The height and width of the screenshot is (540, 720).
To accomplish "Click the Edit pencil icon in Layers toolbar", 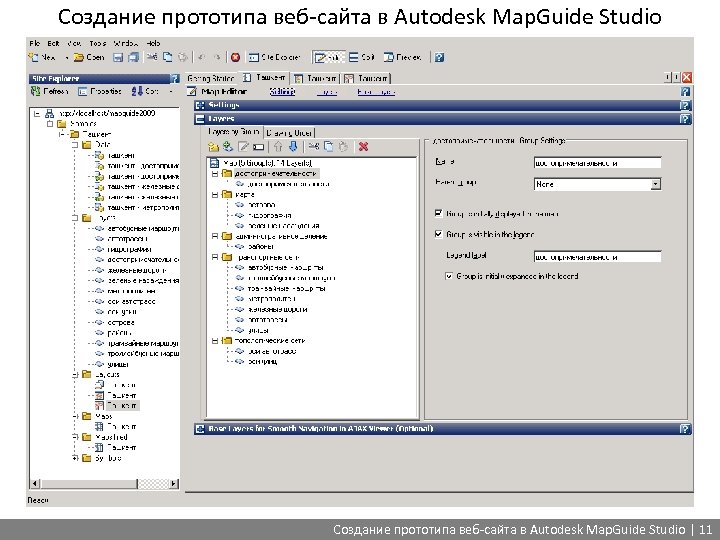I will (x=243, y=146).
